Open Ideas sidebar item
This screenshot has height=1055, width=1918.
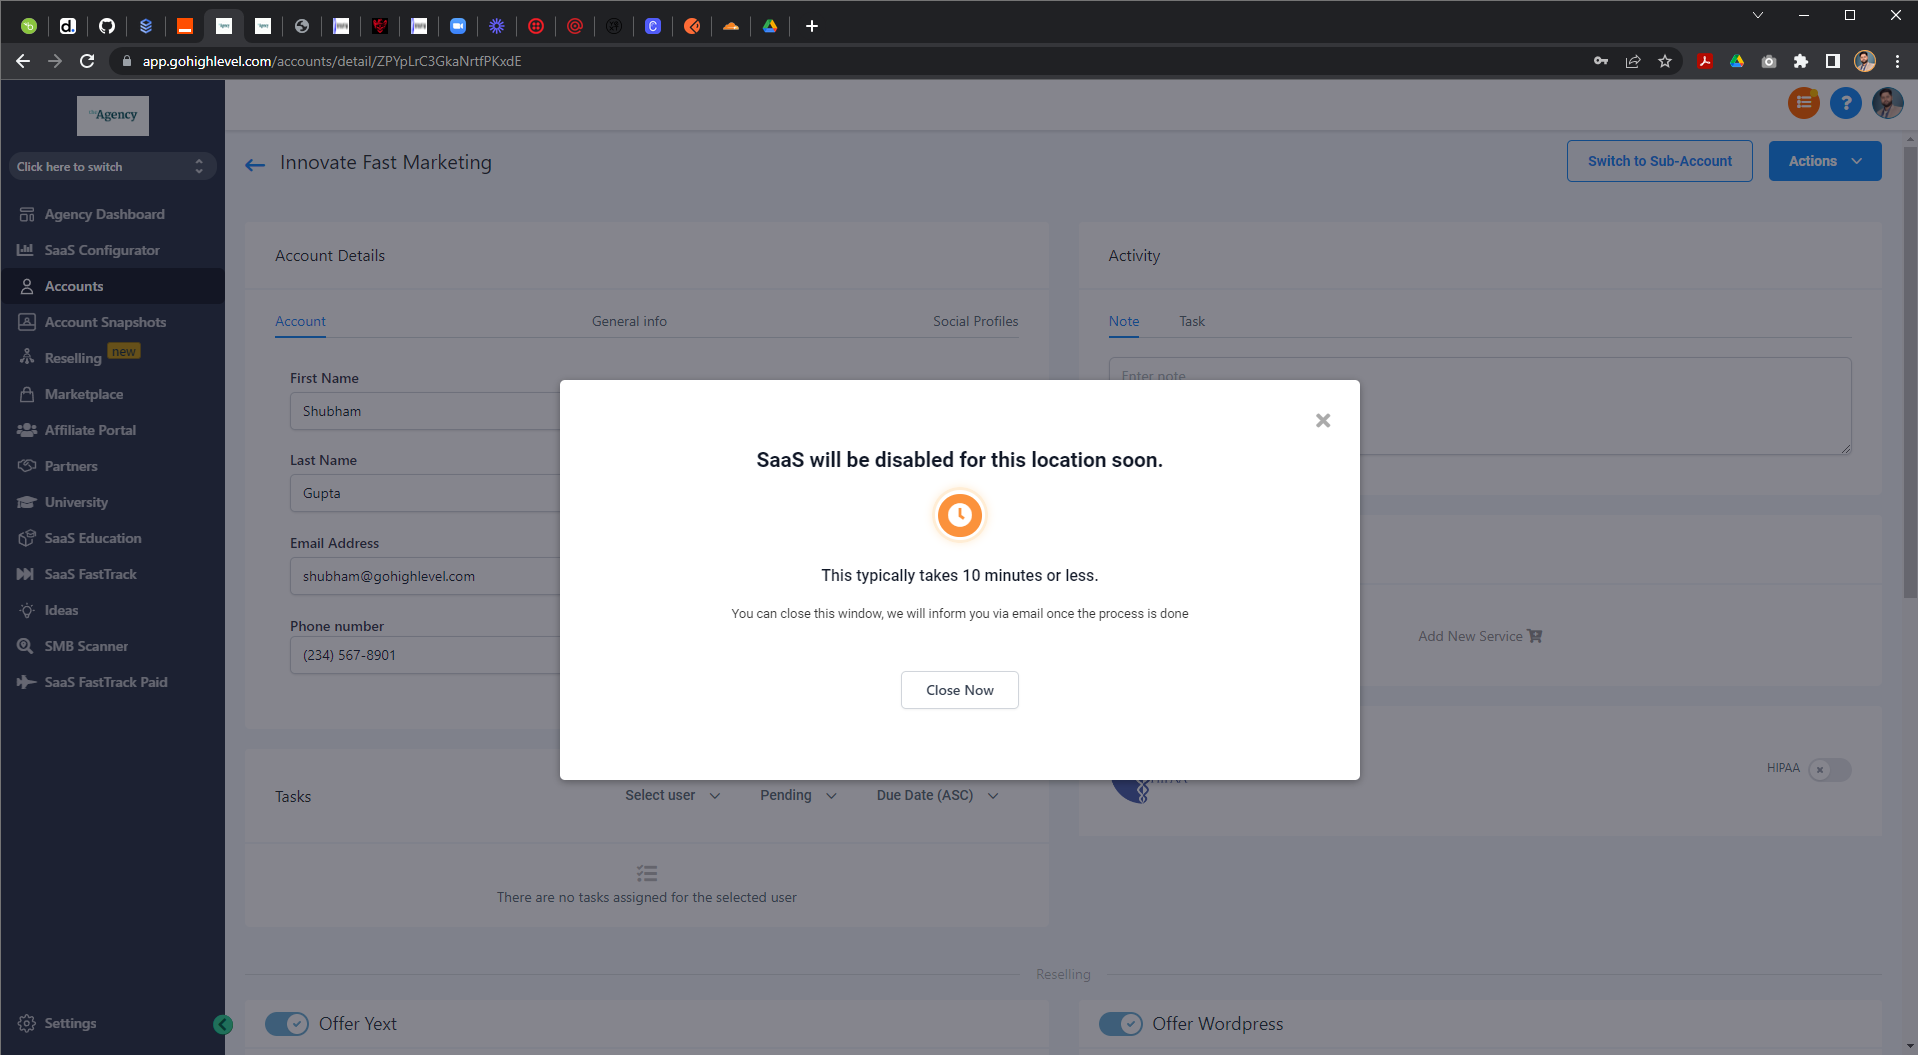click(x=61, y=610)
